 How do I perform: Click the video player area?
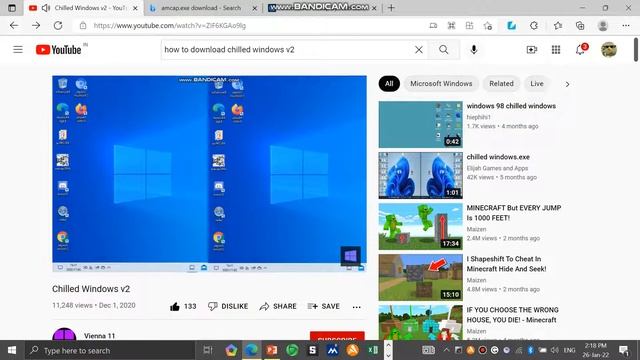209,173
